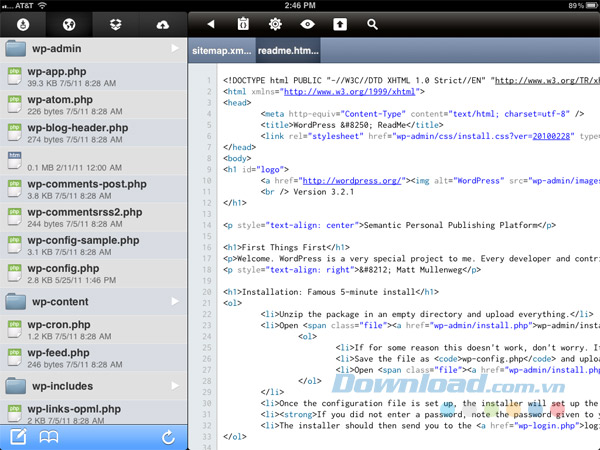Select file wp-feed.php
Screen dimensions: 600x450
click(x=93, y=357)
